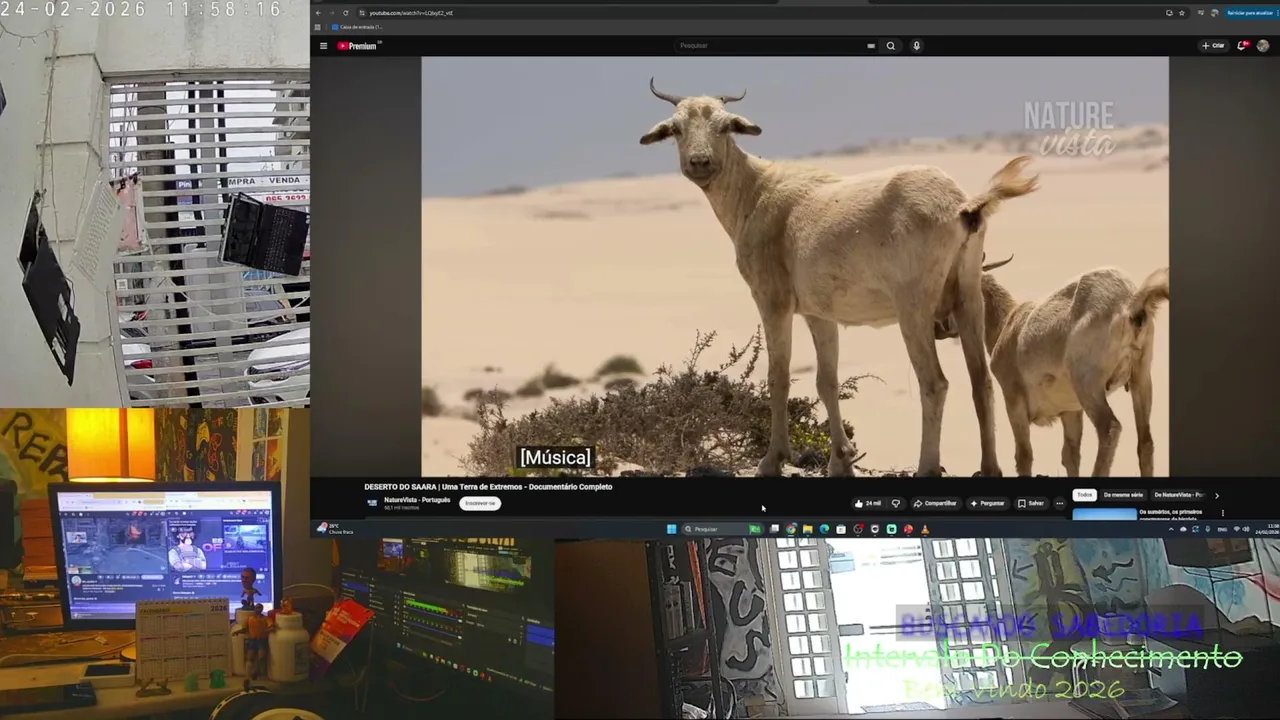Open taskbar volume control
This screenshot has height=720, width=1280.
point(1245,529)
